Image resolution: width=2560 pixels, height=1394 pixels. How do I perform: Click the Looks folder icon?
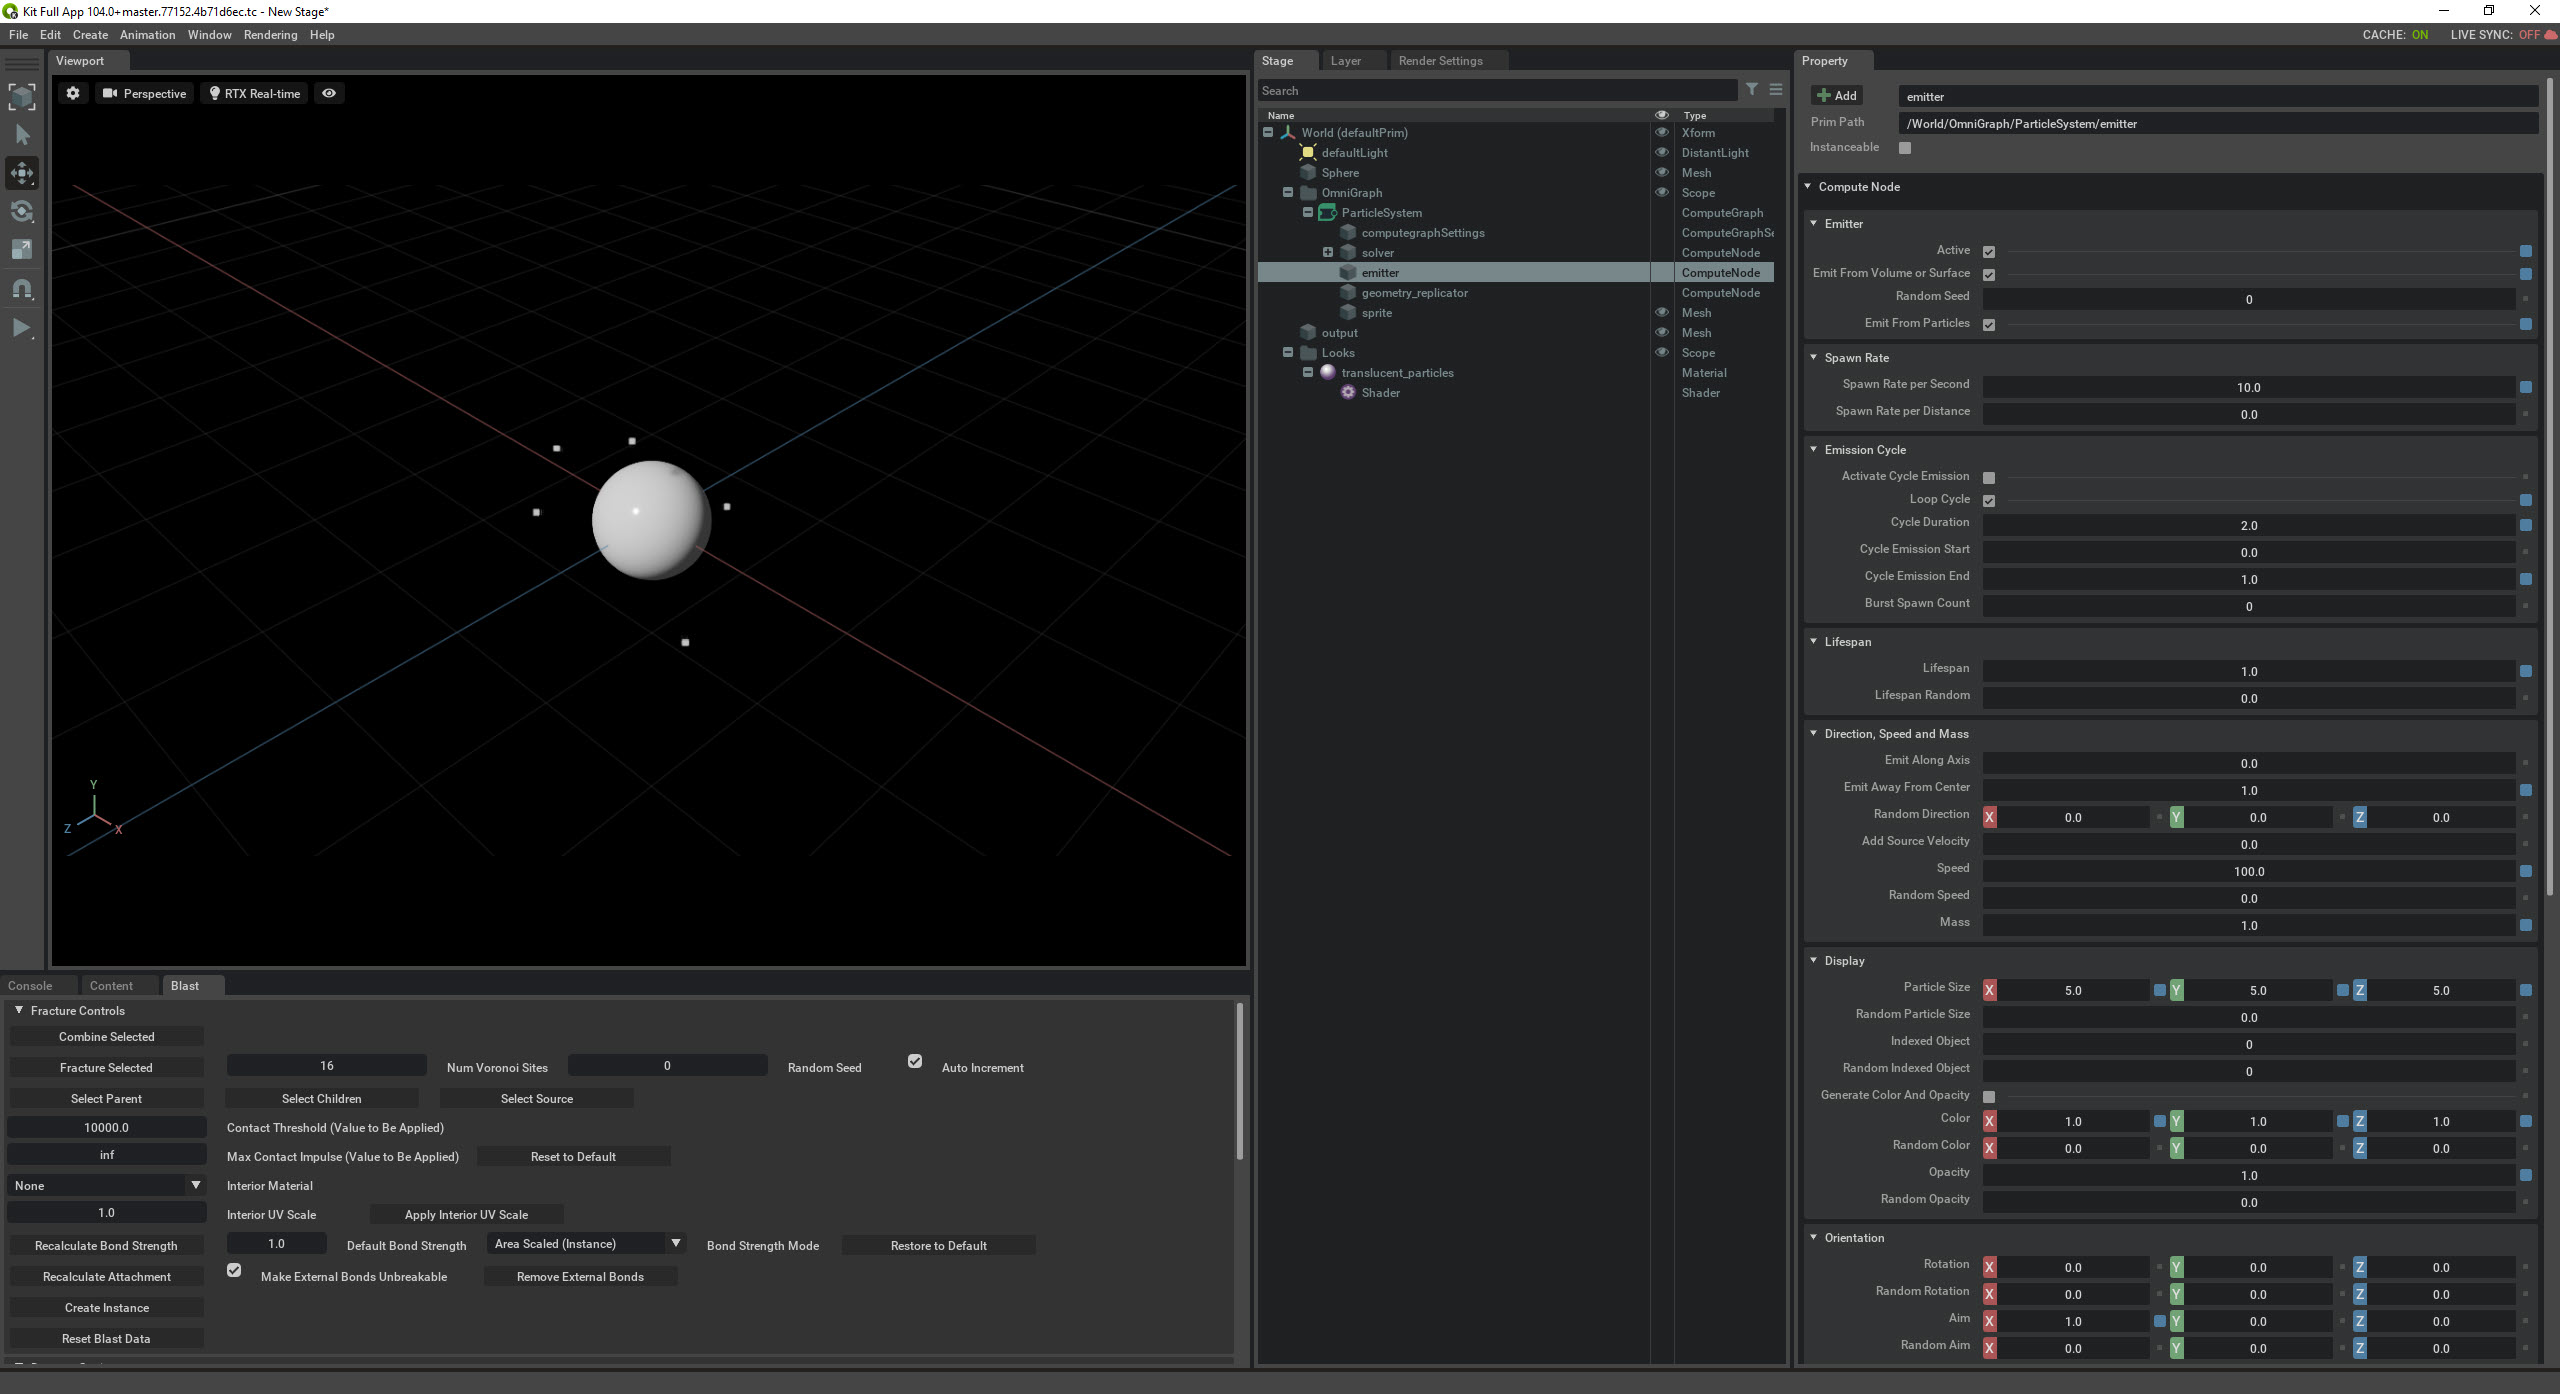click(1308, 353)
